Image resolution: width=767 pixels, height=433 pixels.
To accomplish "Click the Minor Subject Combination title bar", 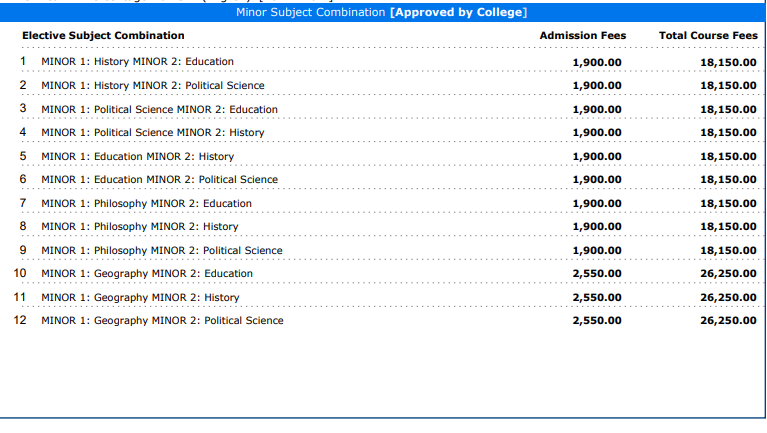I will [381, 13].
